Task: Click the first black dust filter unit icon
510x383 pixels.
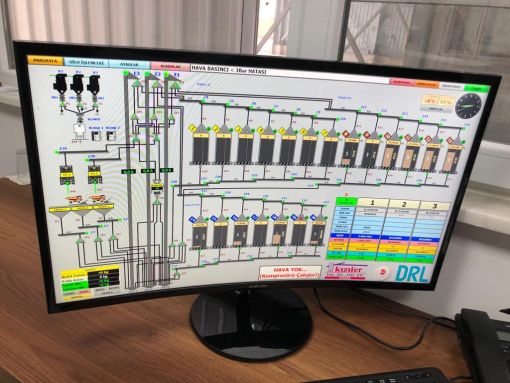Action: point(60,83)
